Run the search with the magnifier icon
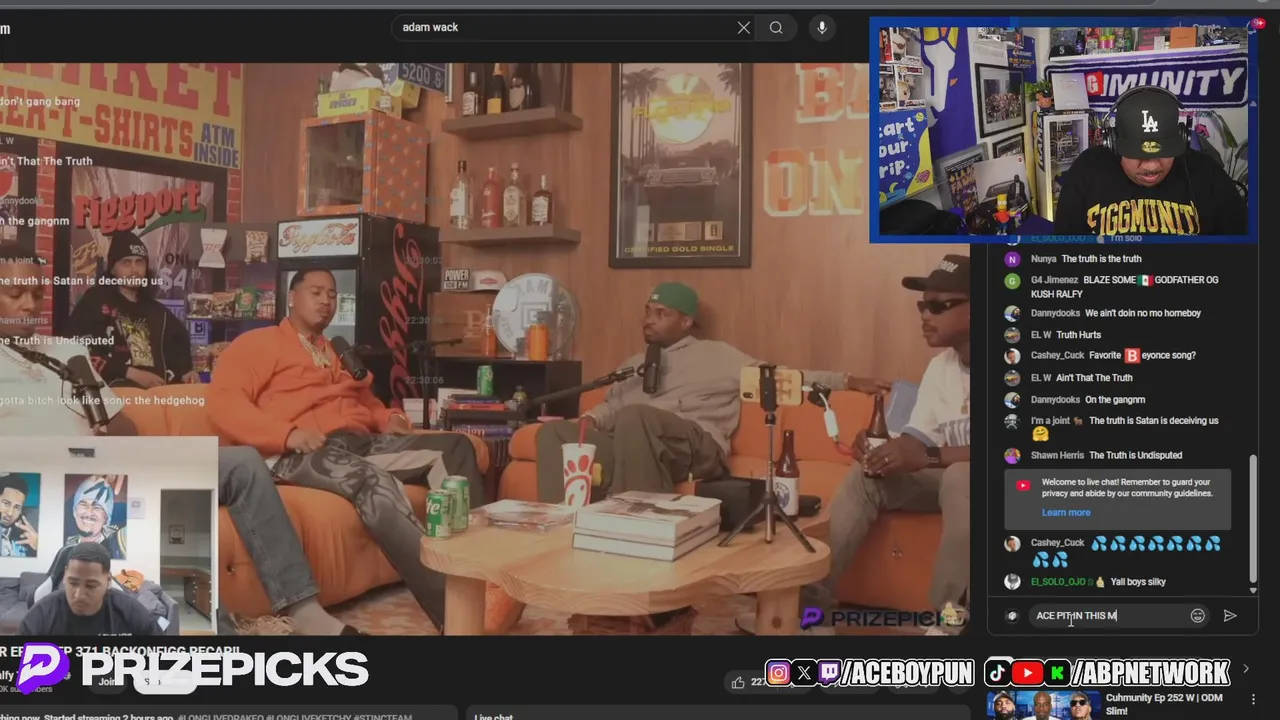This screenshot has height=720, width=1280. (x=776, y=28)
